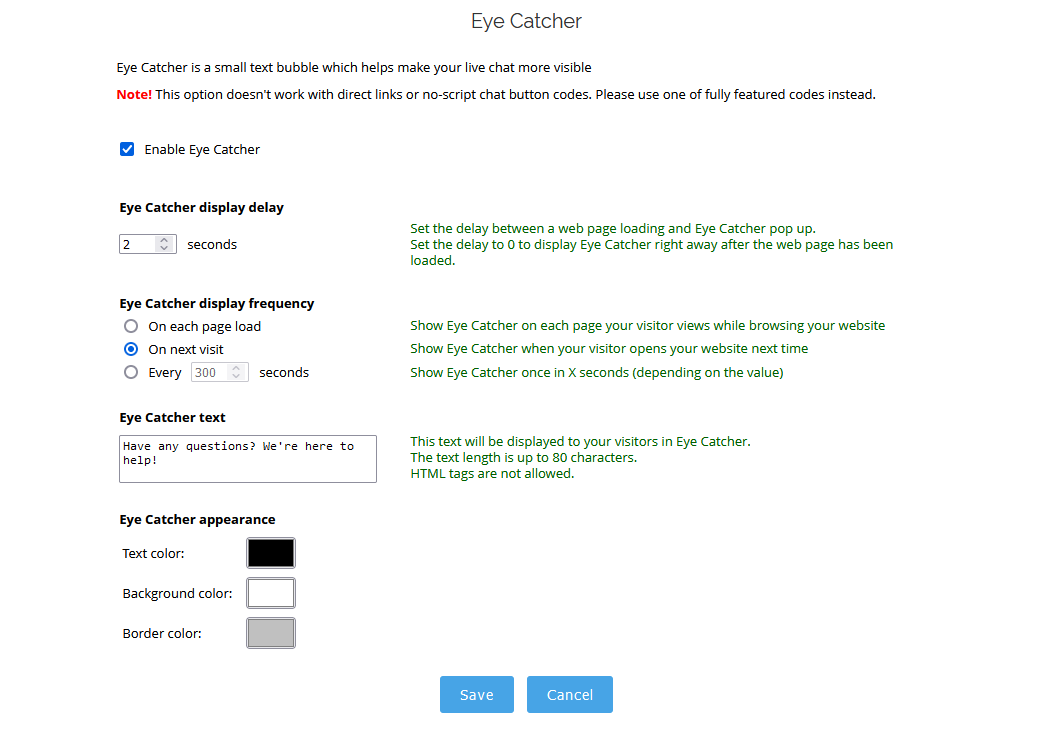1054x736 pixels.
Task: Enable the Eye Catcher feature checkbox
Action: pyautogui.click(x=127, y=148)
